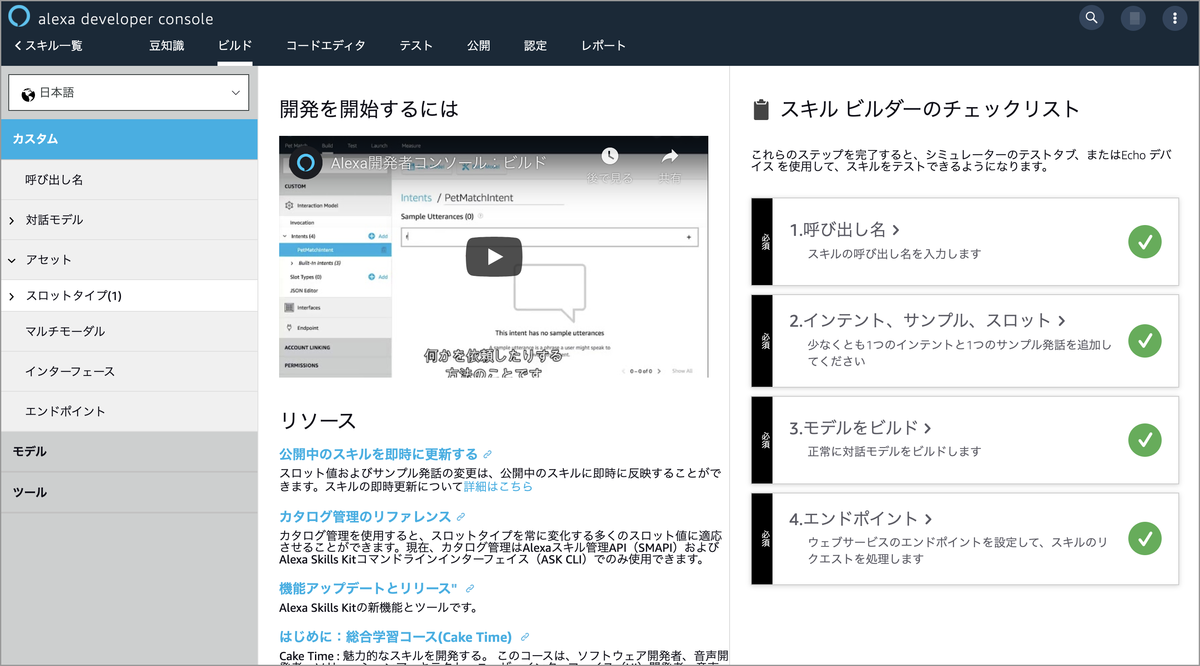Open the 公開 tab
Image resolution: width=1200 pixels, height=666 pixels.
point(478,45)
